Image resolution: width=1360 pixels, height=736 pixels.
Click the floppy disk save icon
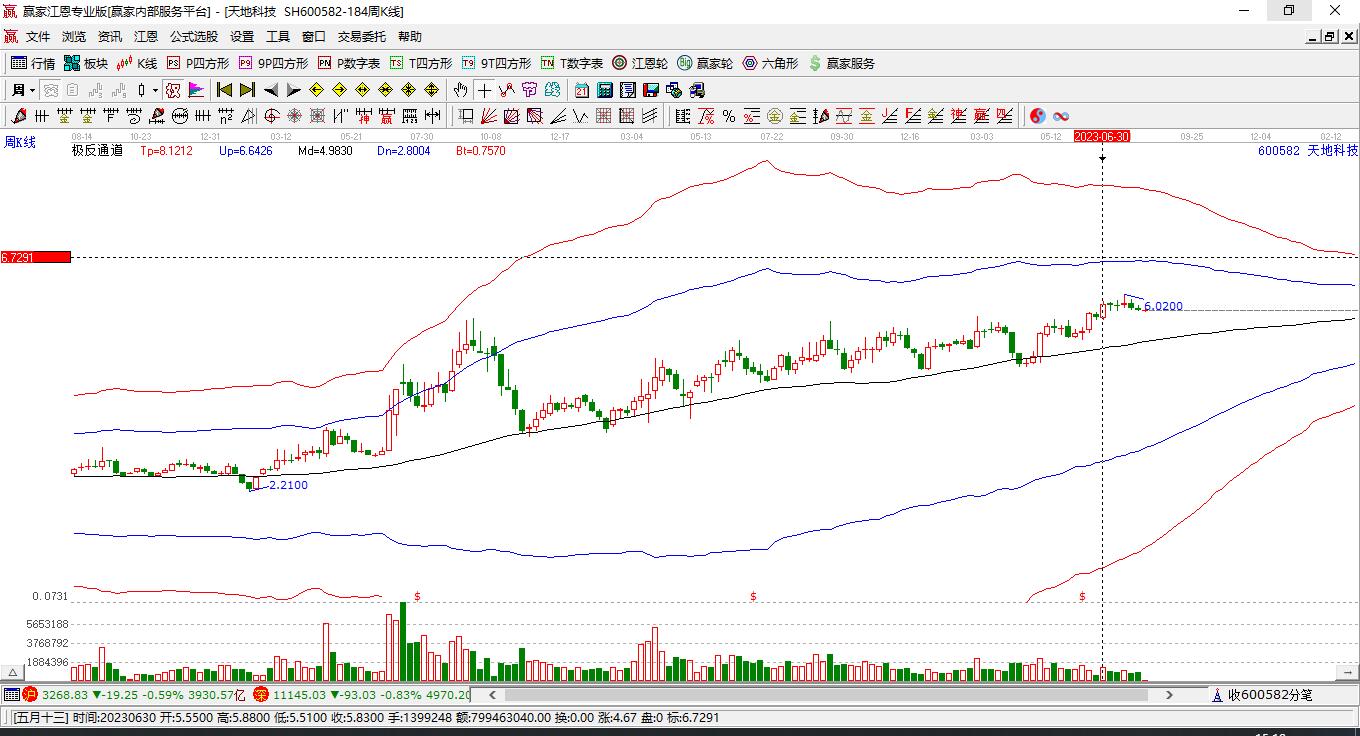point(650,90)
